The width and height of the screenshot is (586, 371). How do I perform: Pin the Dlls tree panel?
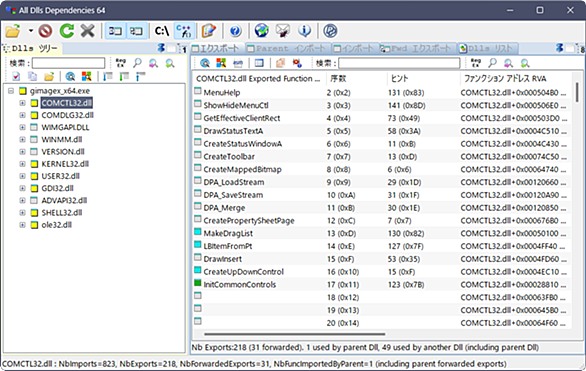coord(161,48)
